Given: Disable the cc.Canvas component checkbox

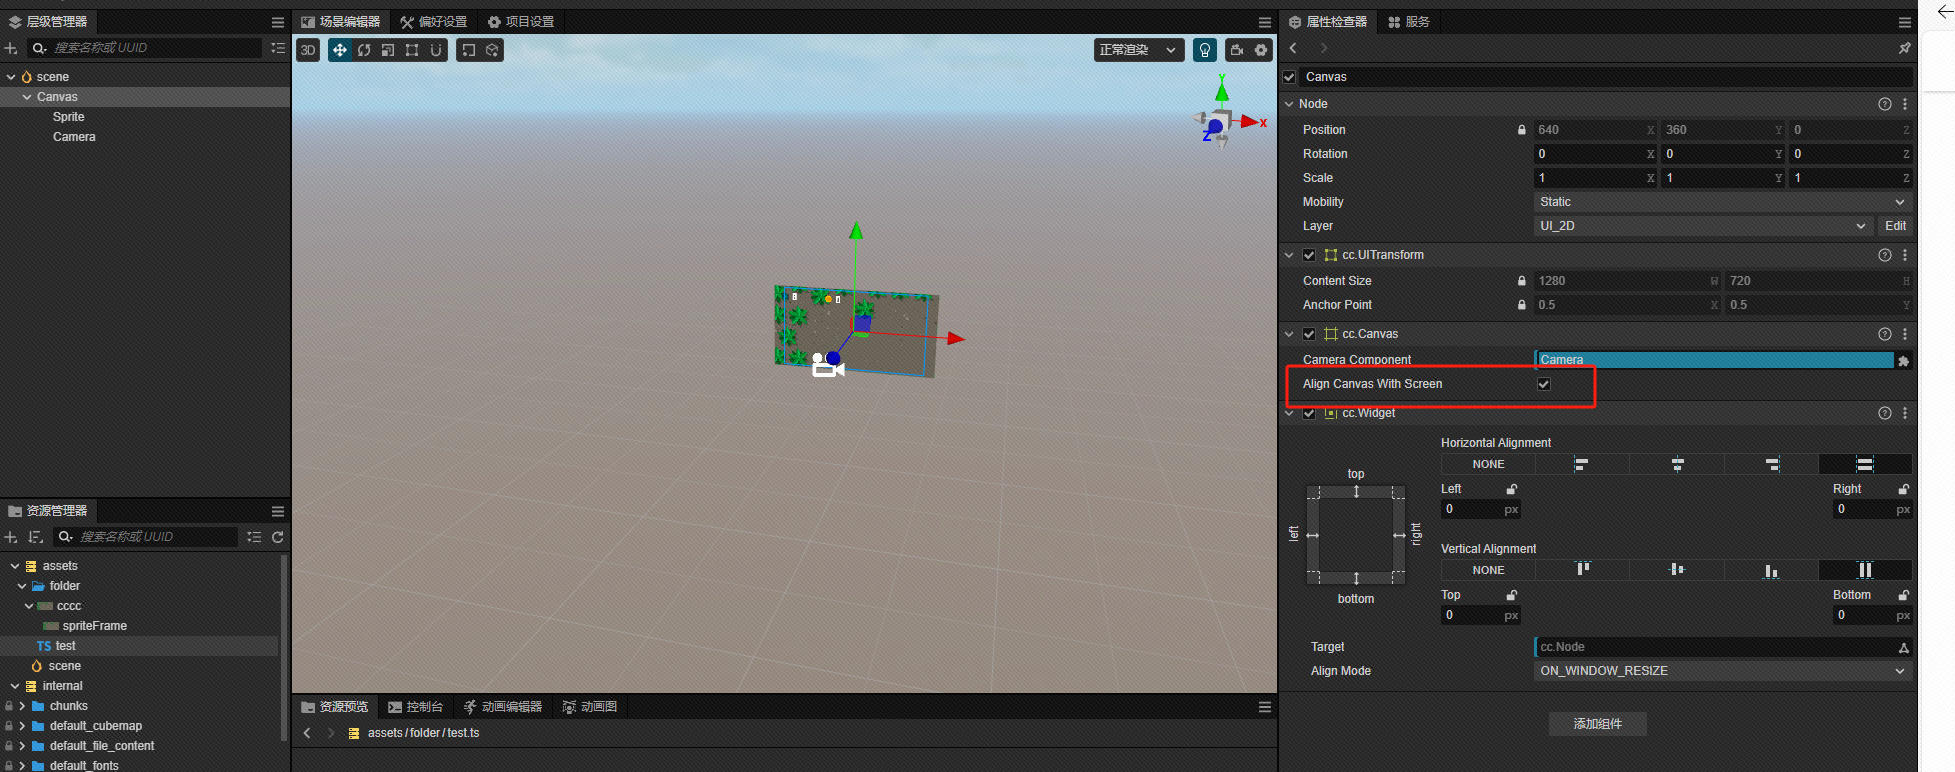Looking at the screenshot, I should (x=1309, y=334).
